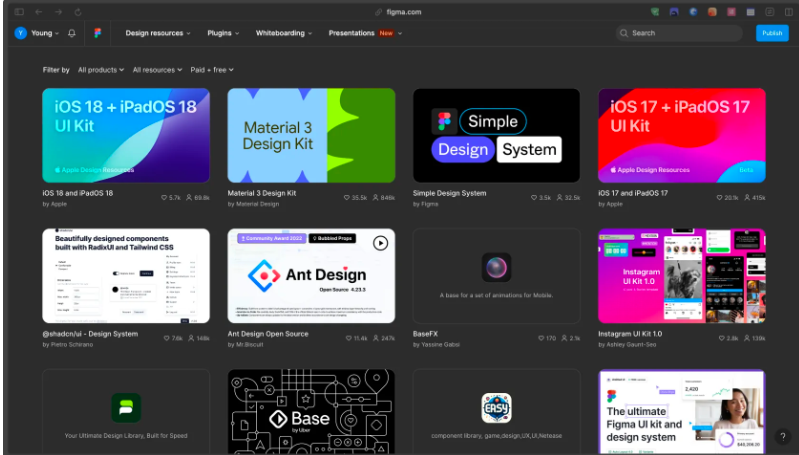Open the iOS 18 and iPadOS 18 title link

point(78,193)
